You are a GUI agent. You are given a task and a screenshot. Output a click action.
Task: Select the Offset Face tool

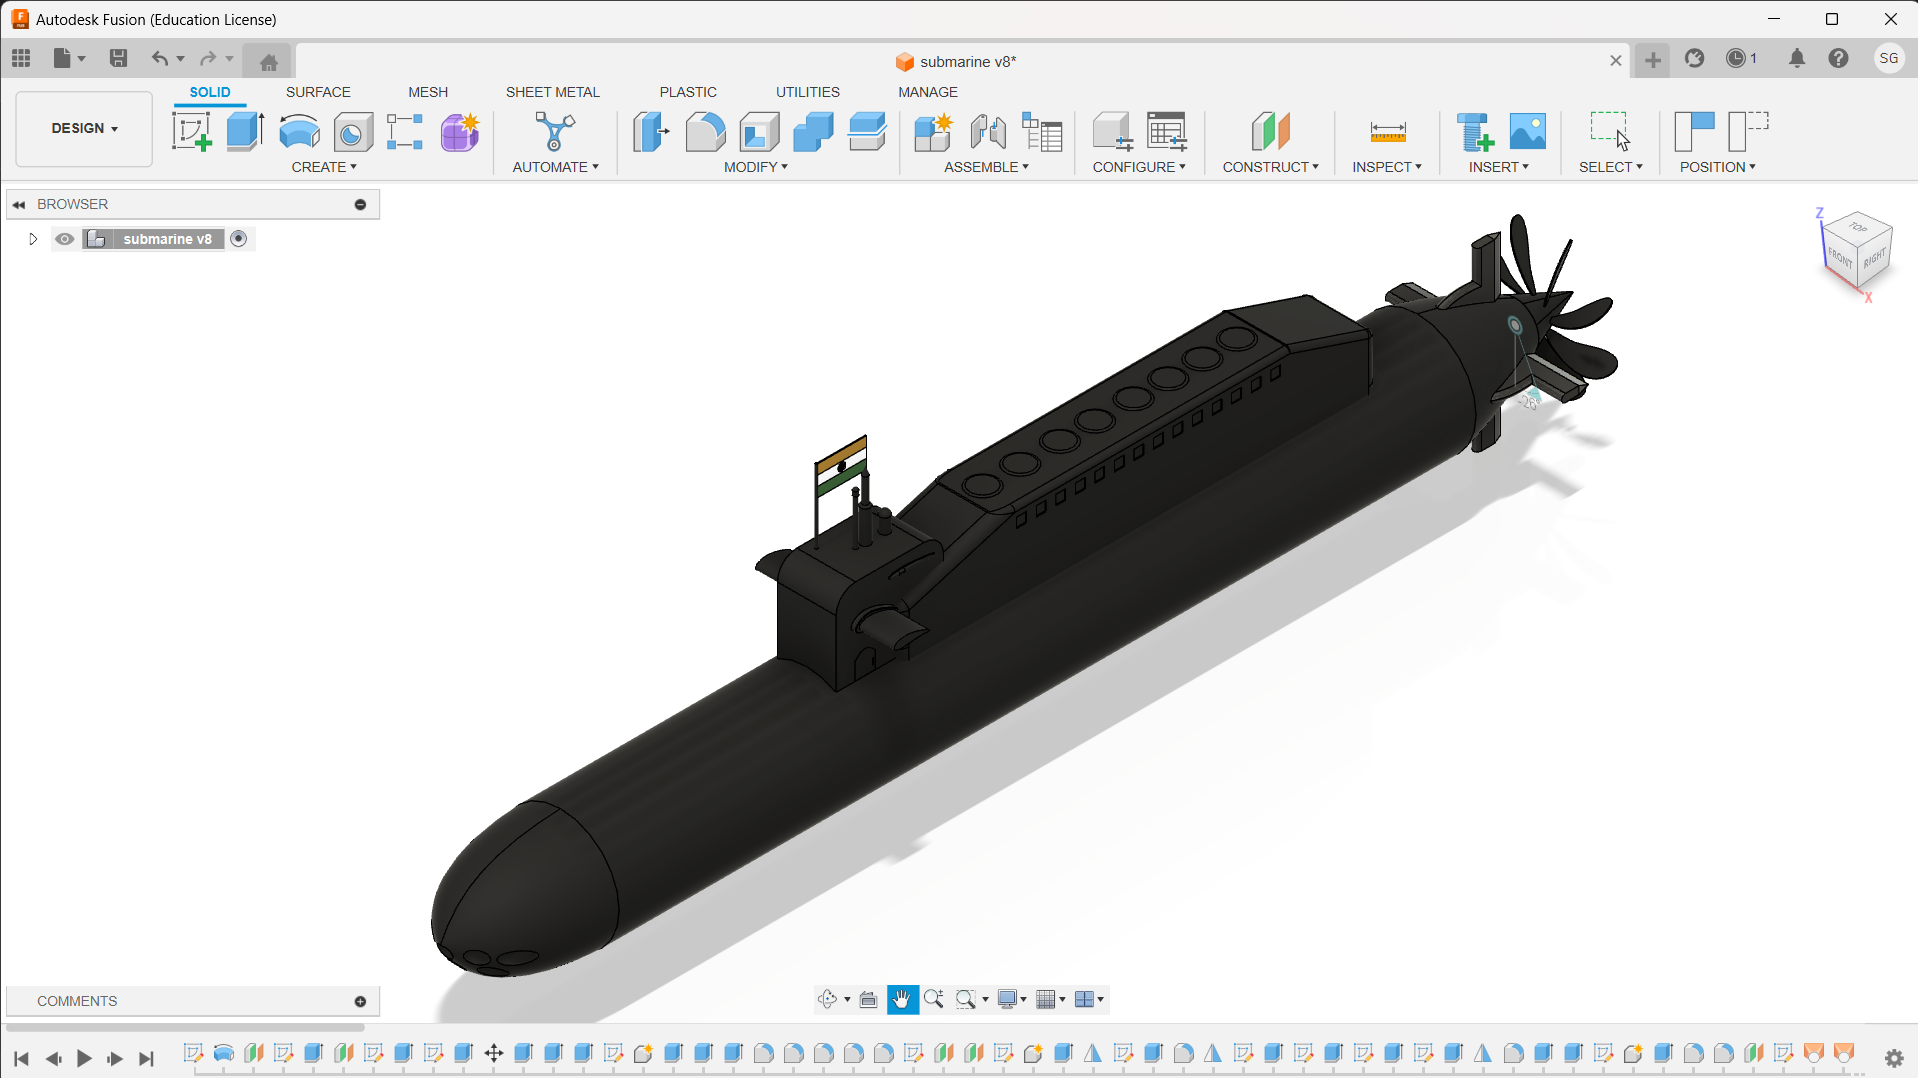coord(867,131)
